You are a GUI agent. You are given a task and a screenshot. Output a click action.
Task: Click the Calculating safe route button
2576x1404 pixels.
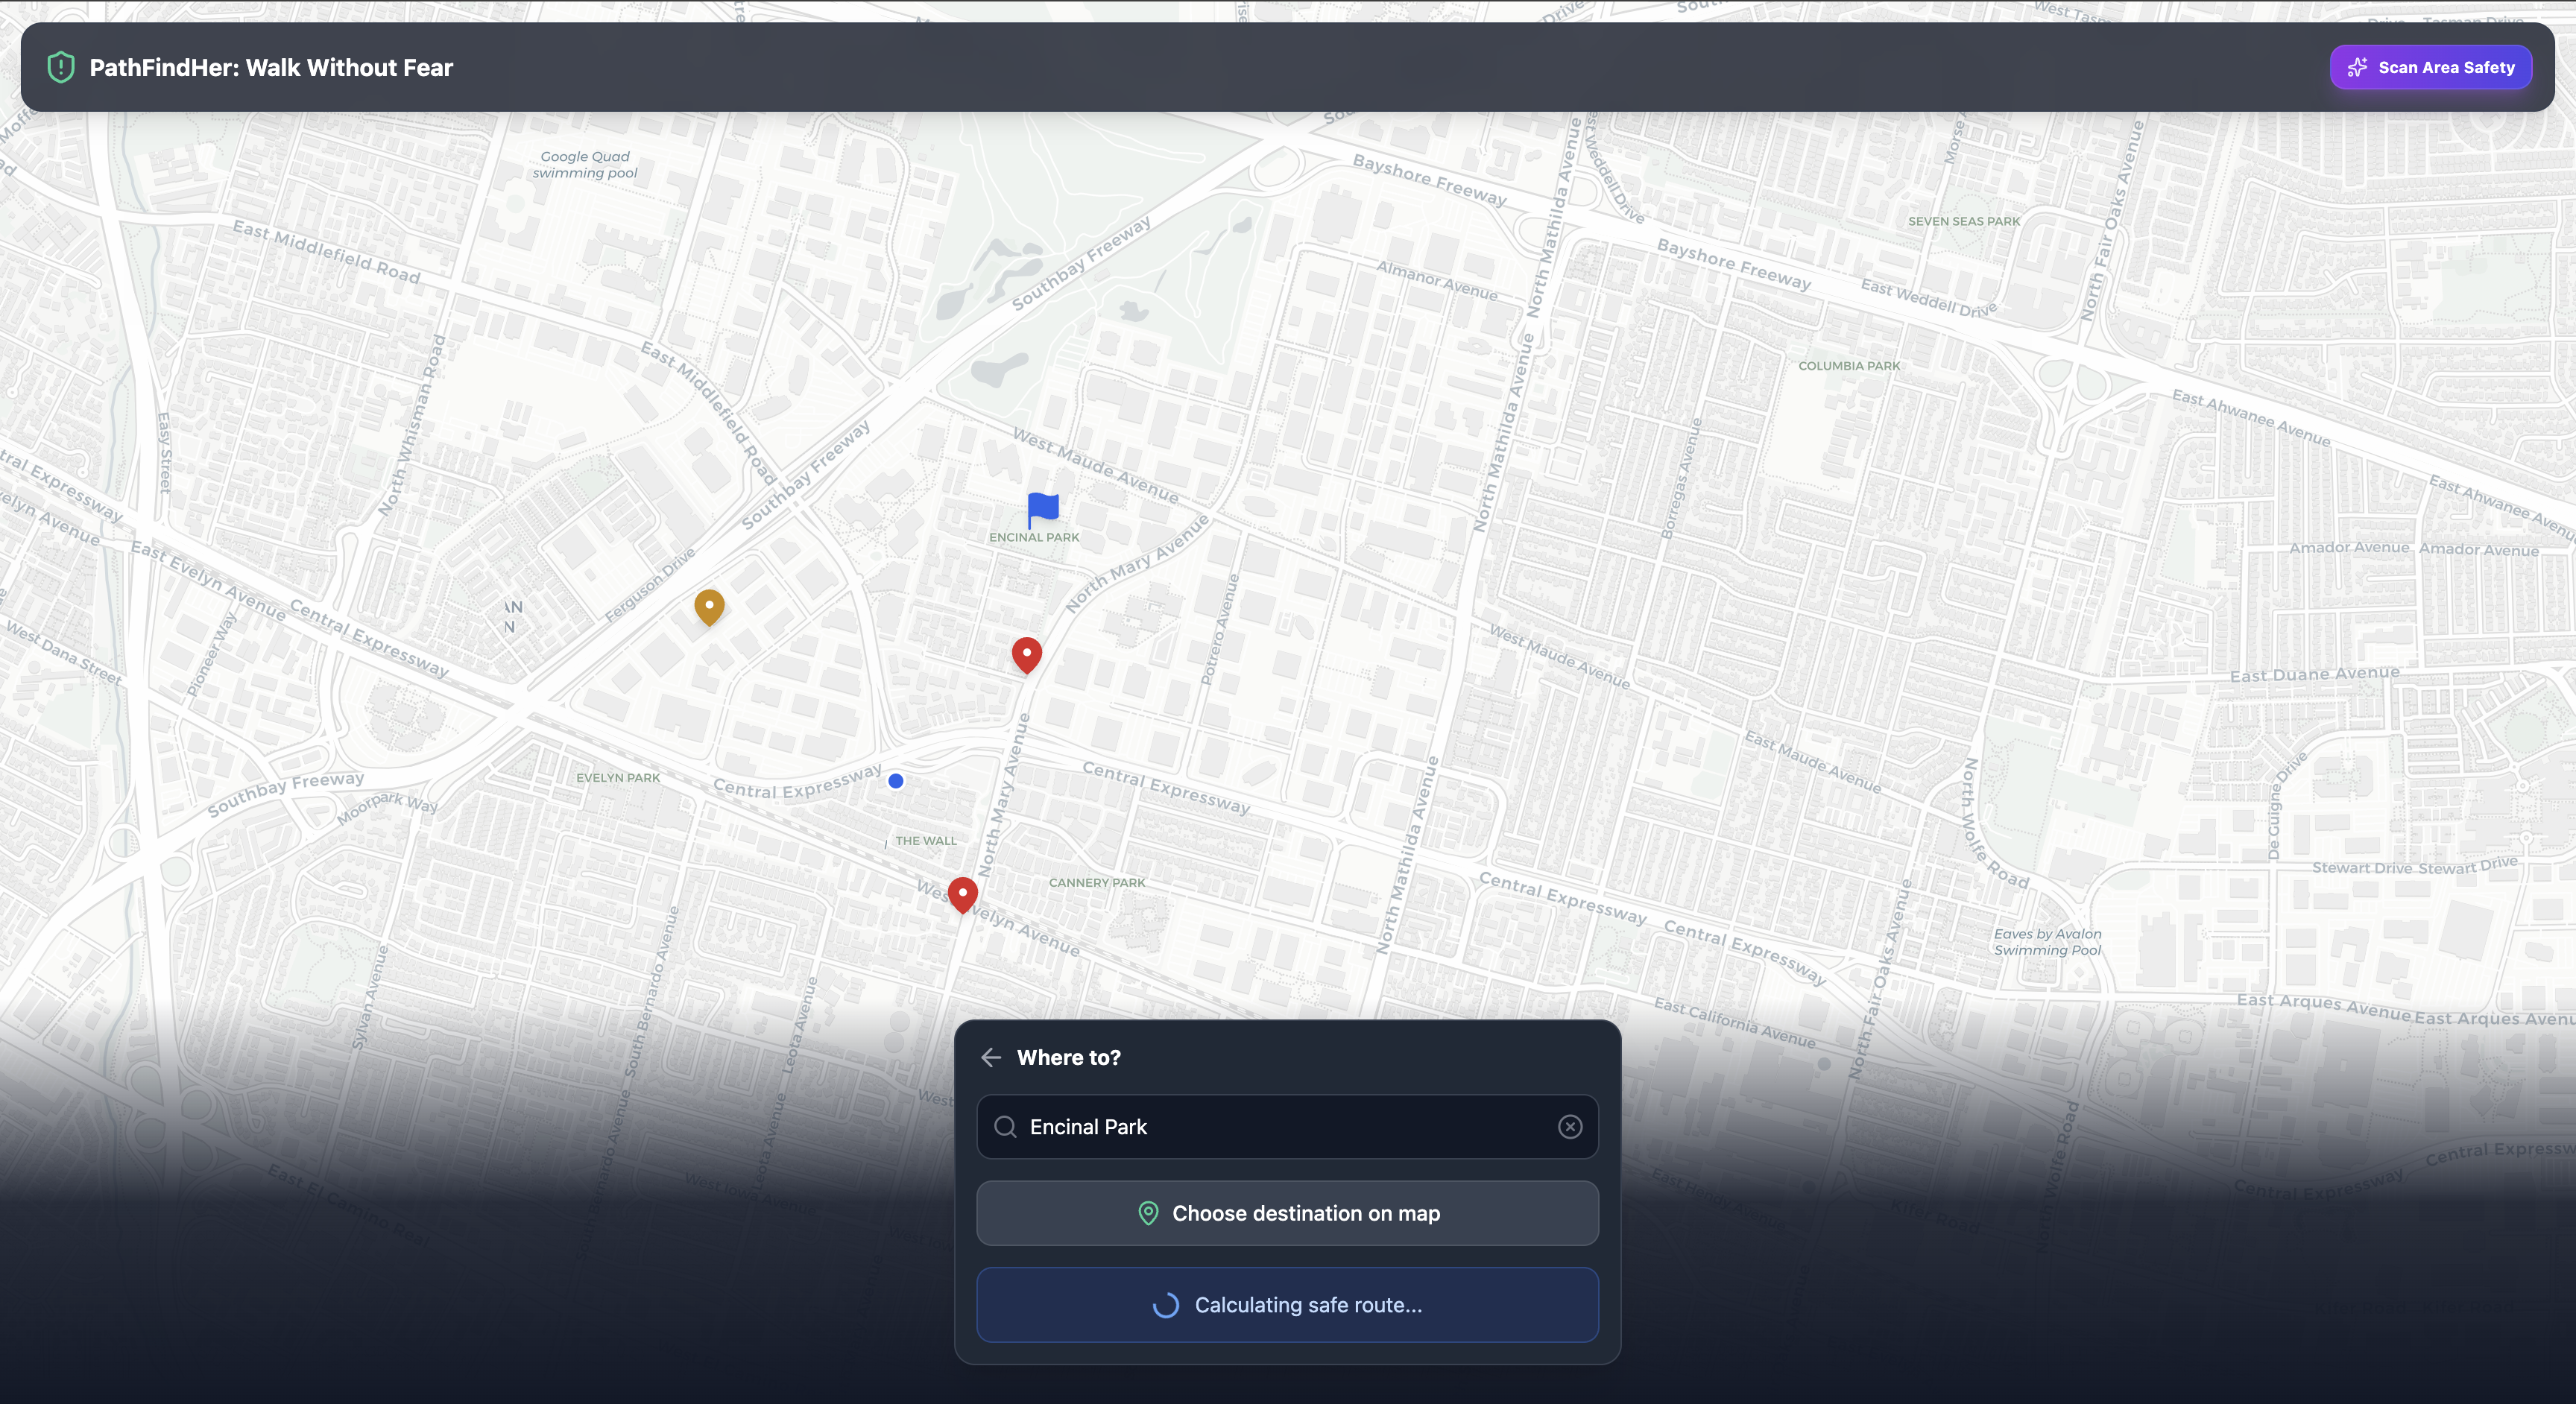[x=1287, y=1305]
